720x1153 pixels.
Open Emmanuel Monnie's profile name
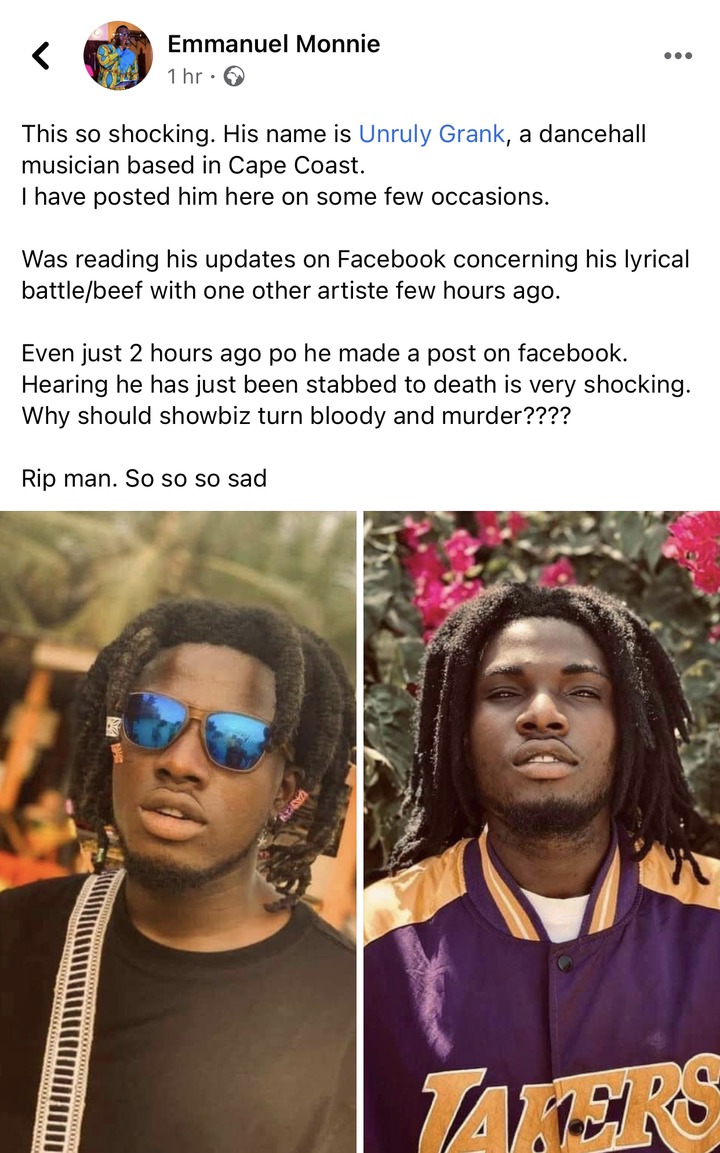pyautogui.click(x=274, y=44)
